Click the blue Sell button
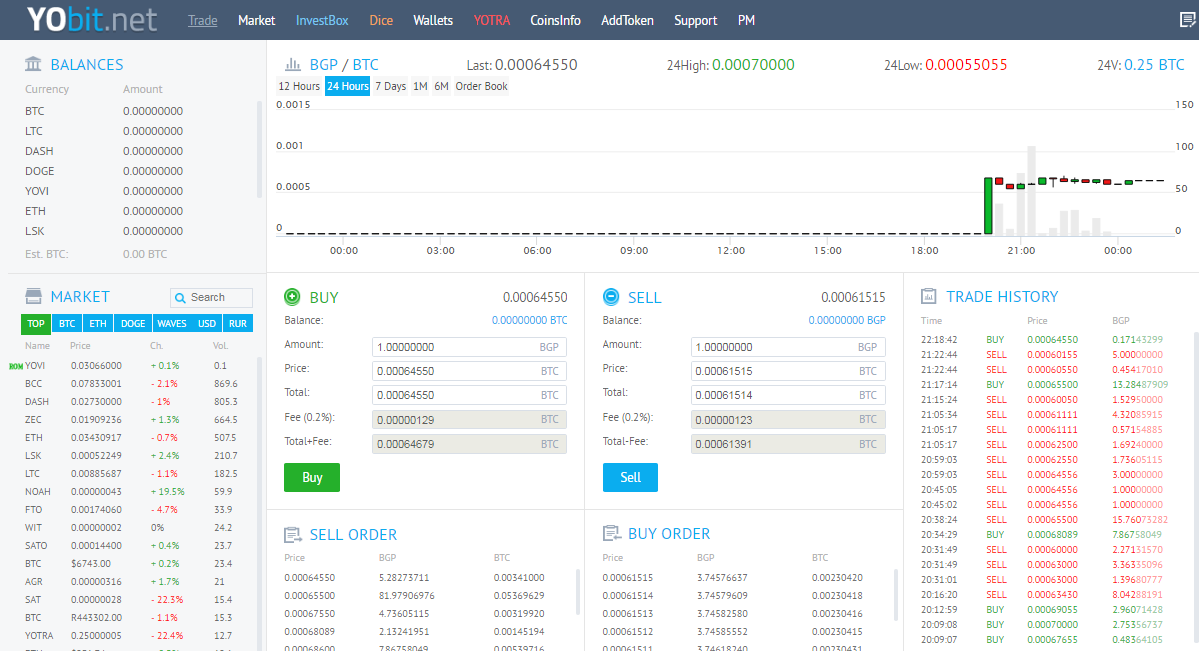1199x651 pixels. coord(630,477)
